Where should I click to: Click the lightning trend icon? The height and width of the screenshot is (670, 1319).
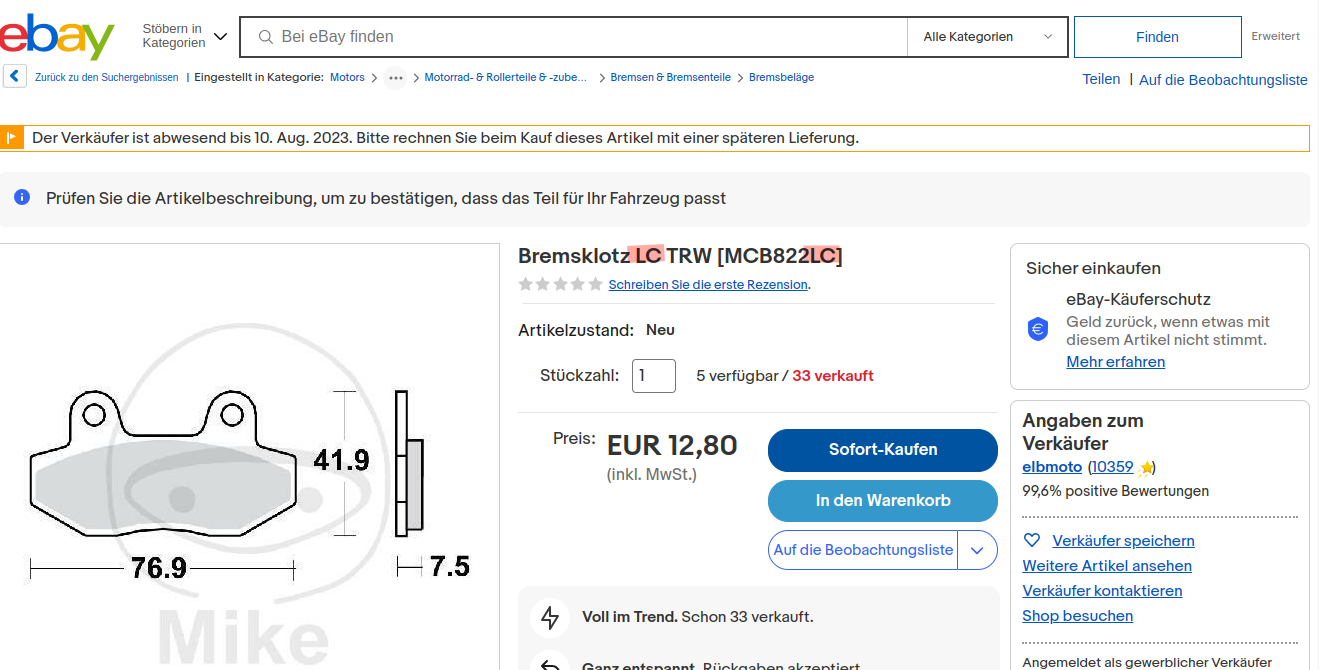tap(550, 617)
